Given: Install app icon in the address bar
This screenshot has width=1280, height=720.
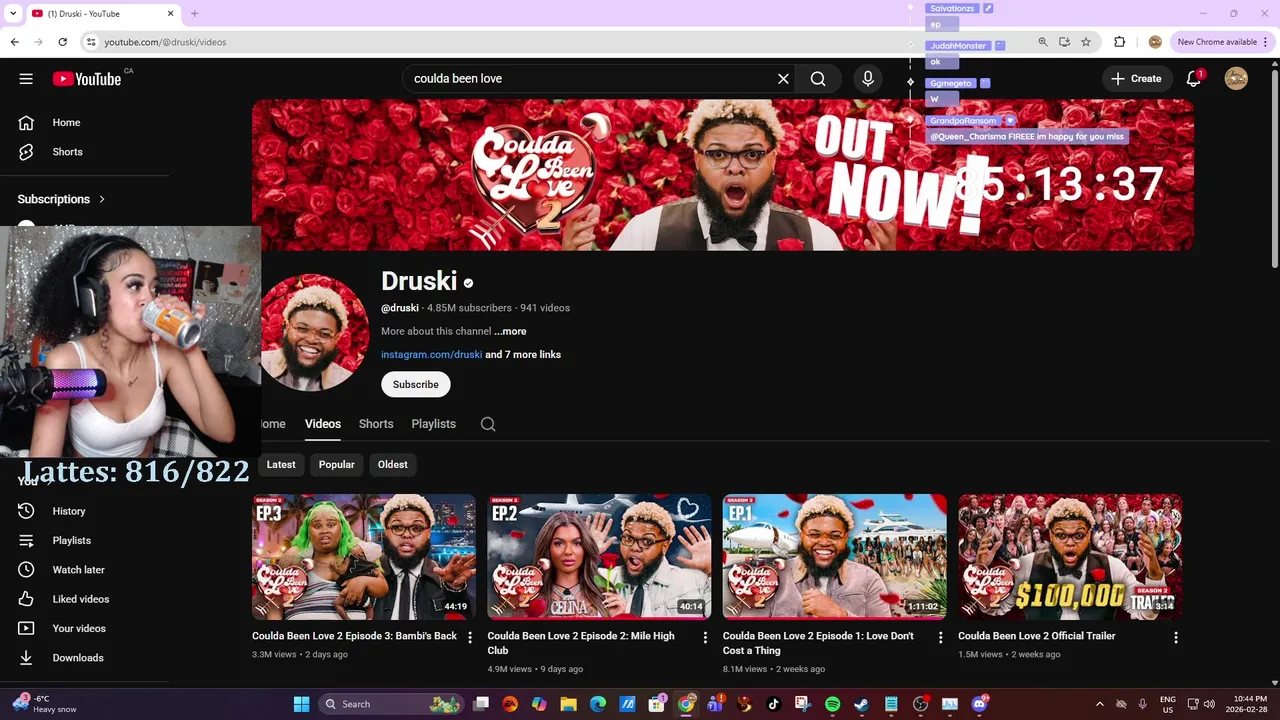Looking at the screenshot, I should point(1064,42).
